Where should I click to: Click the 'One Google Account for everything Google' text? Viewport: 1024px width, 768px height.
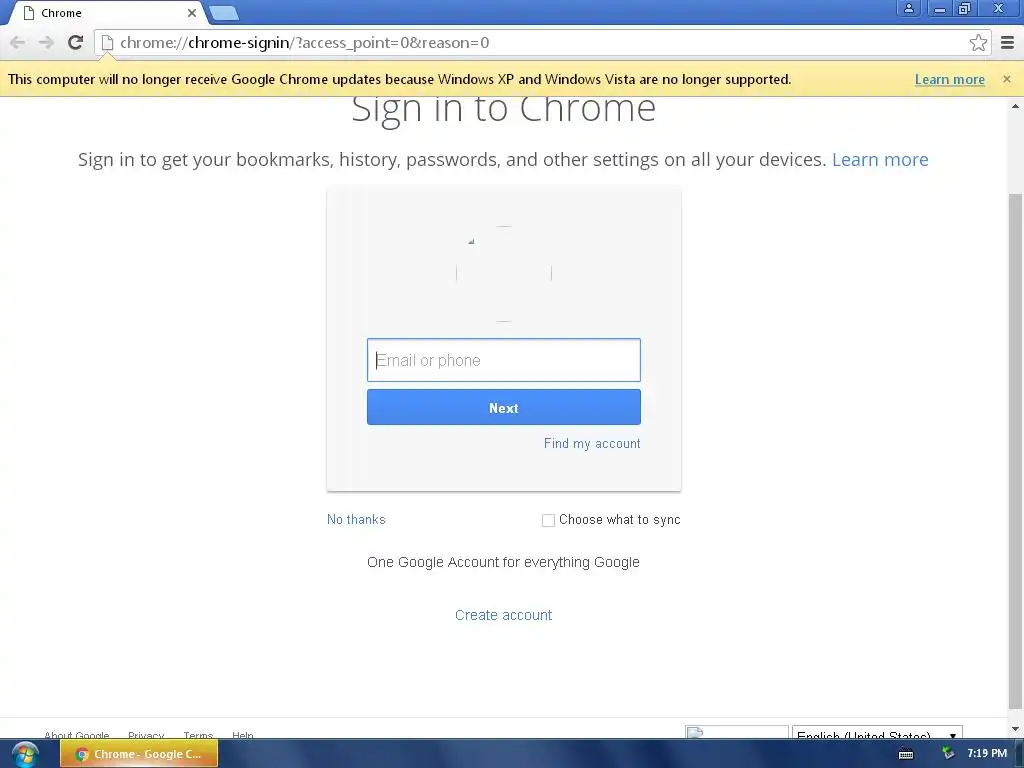(x=504, y=562)
